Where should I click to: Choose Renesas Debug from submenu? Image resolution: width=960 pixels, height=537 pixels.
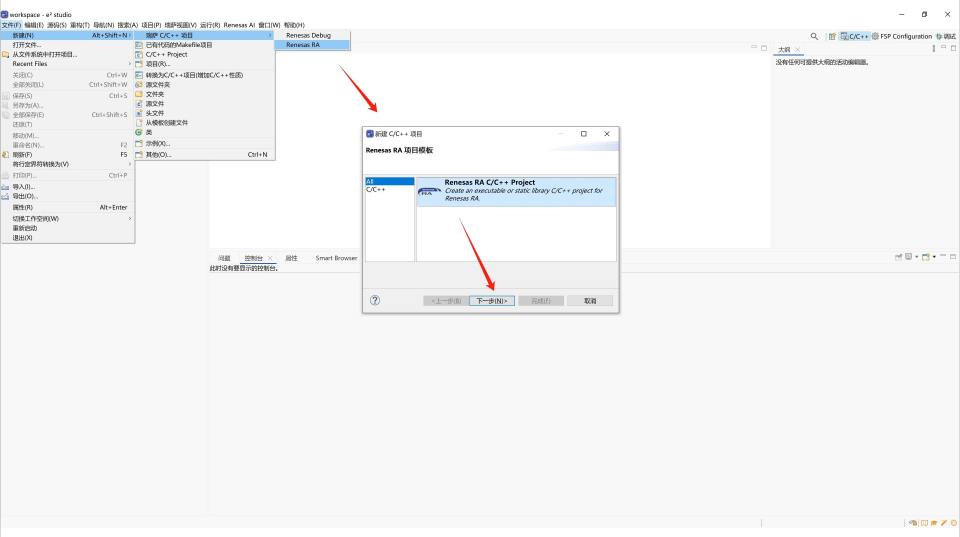click(312, 36)
